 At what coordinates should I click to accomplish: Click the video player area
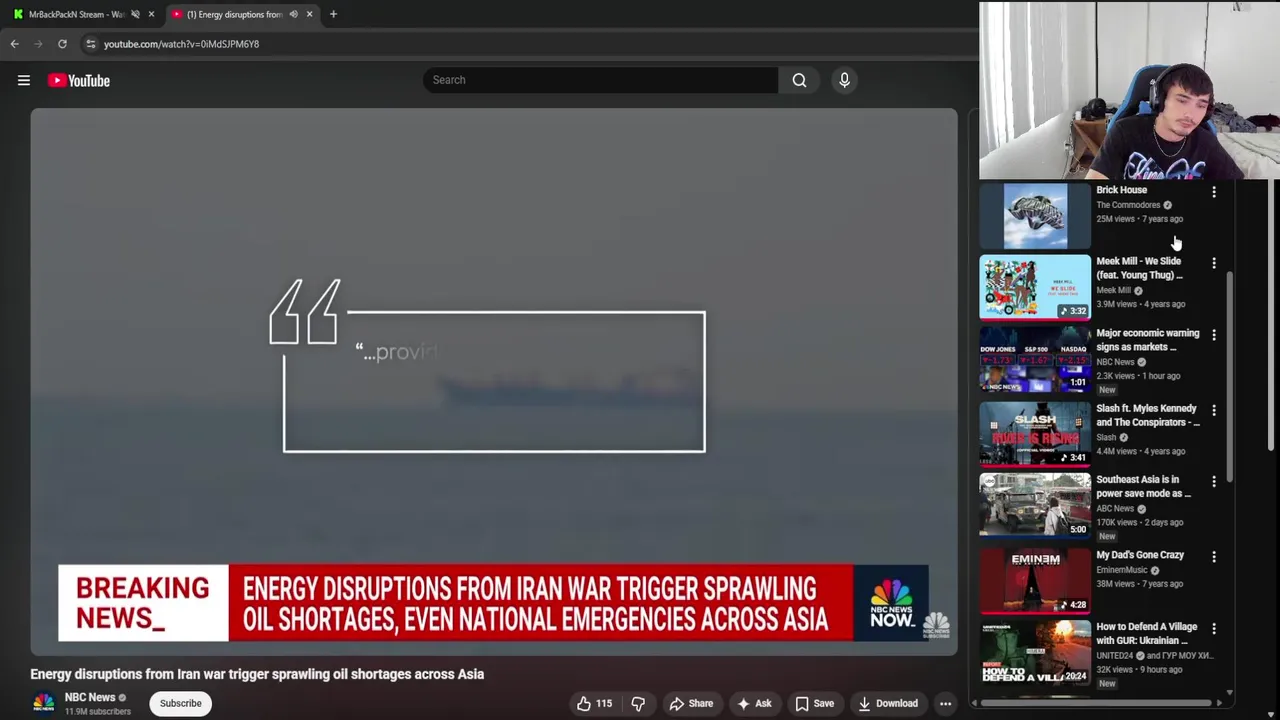(x=493, y=381)
